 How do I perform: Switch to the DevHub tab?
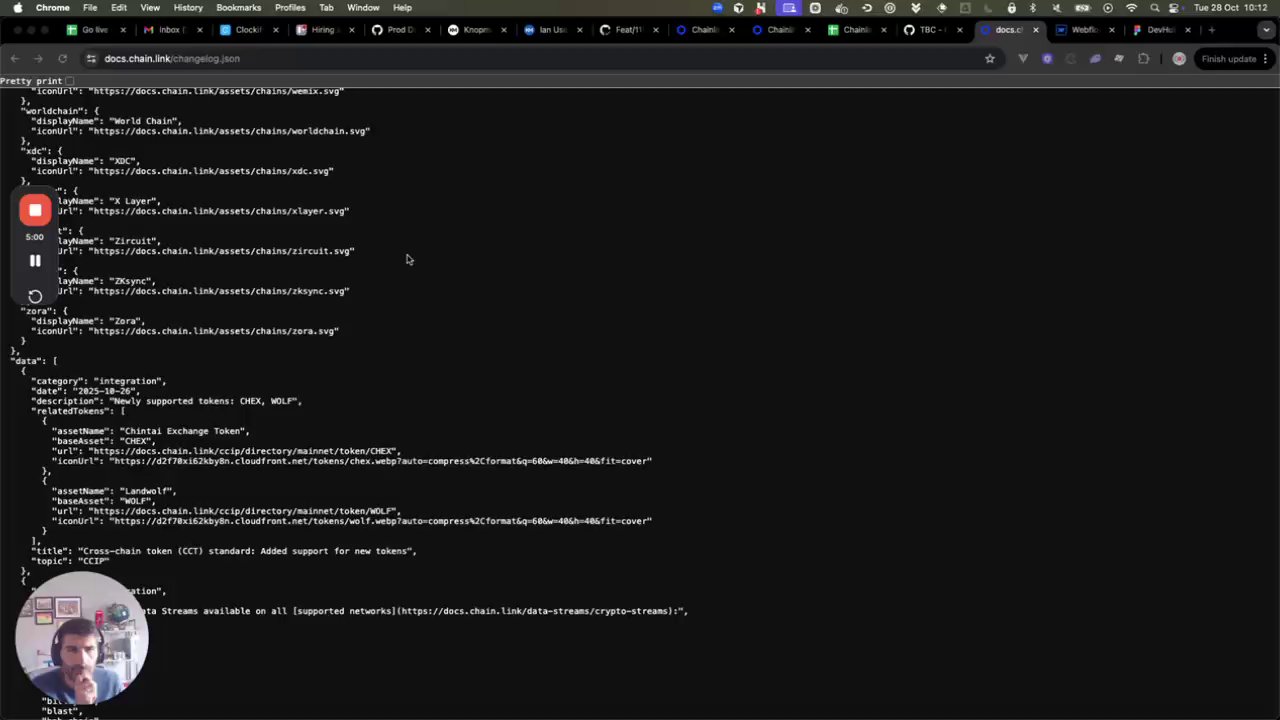1159,29
